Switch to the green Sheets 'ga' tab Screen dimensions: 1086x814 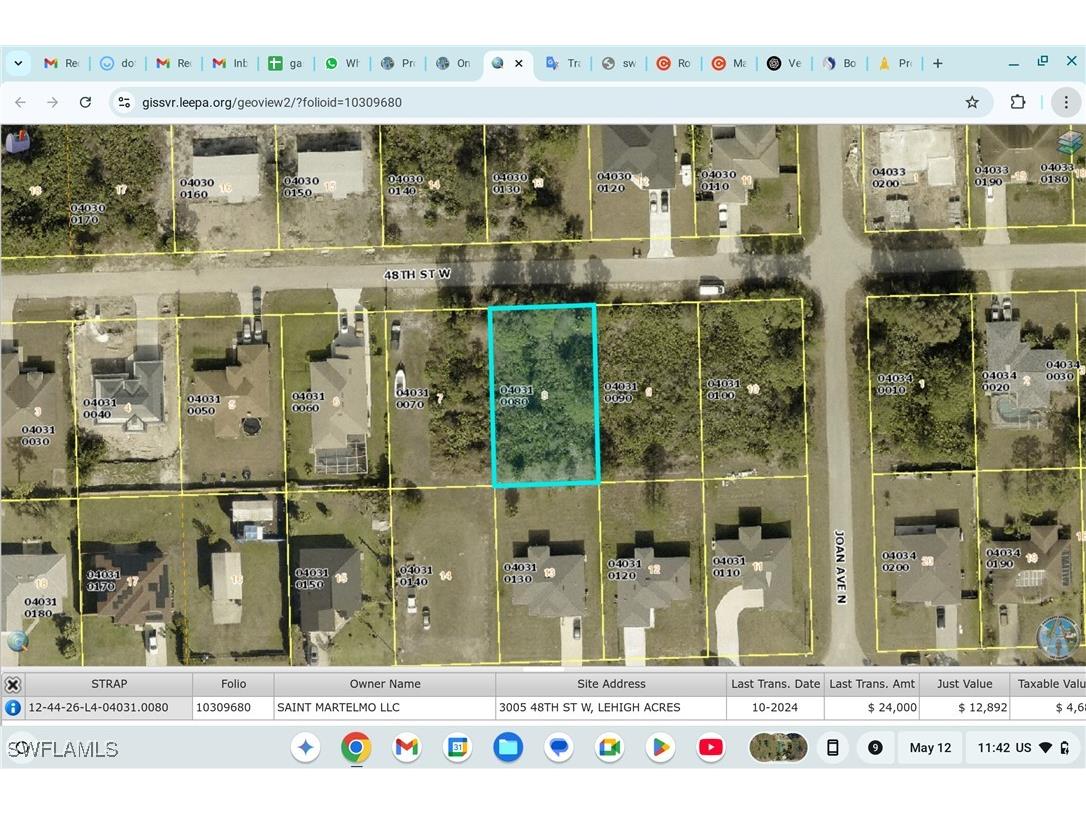(285, 63)
